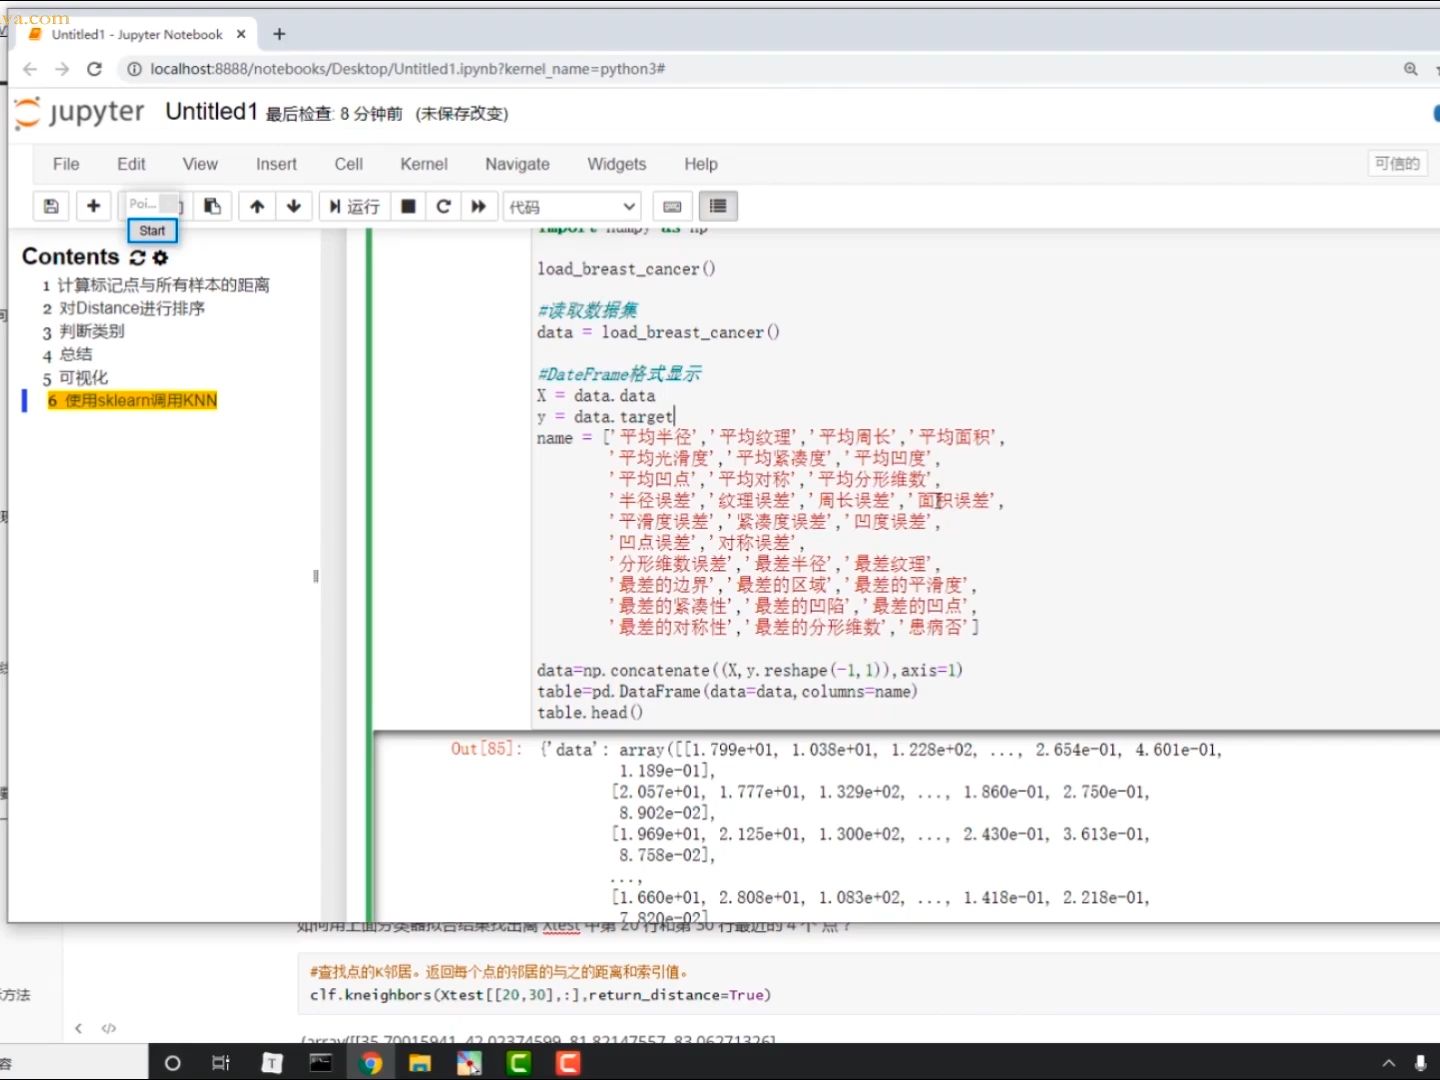Image resolution: width=1440 pixels, height=1080 pixels.
Task: Open the Widgets menu
Action: pyautogui.click(x=617, y=164)
